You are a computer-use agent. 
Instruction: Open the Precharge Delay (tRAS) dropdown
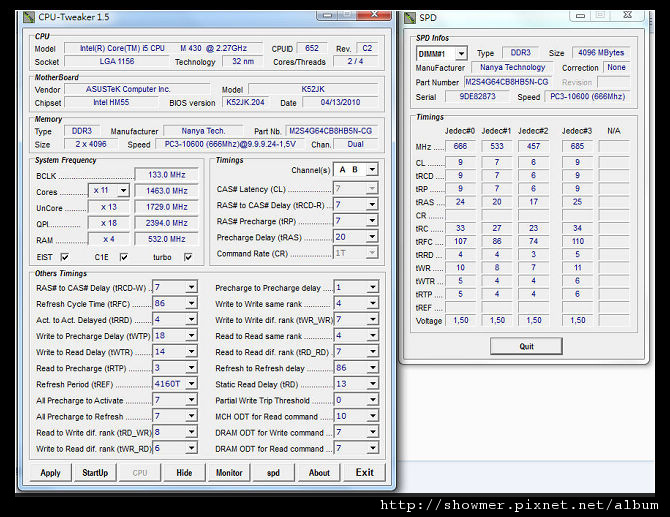(372, 237)
